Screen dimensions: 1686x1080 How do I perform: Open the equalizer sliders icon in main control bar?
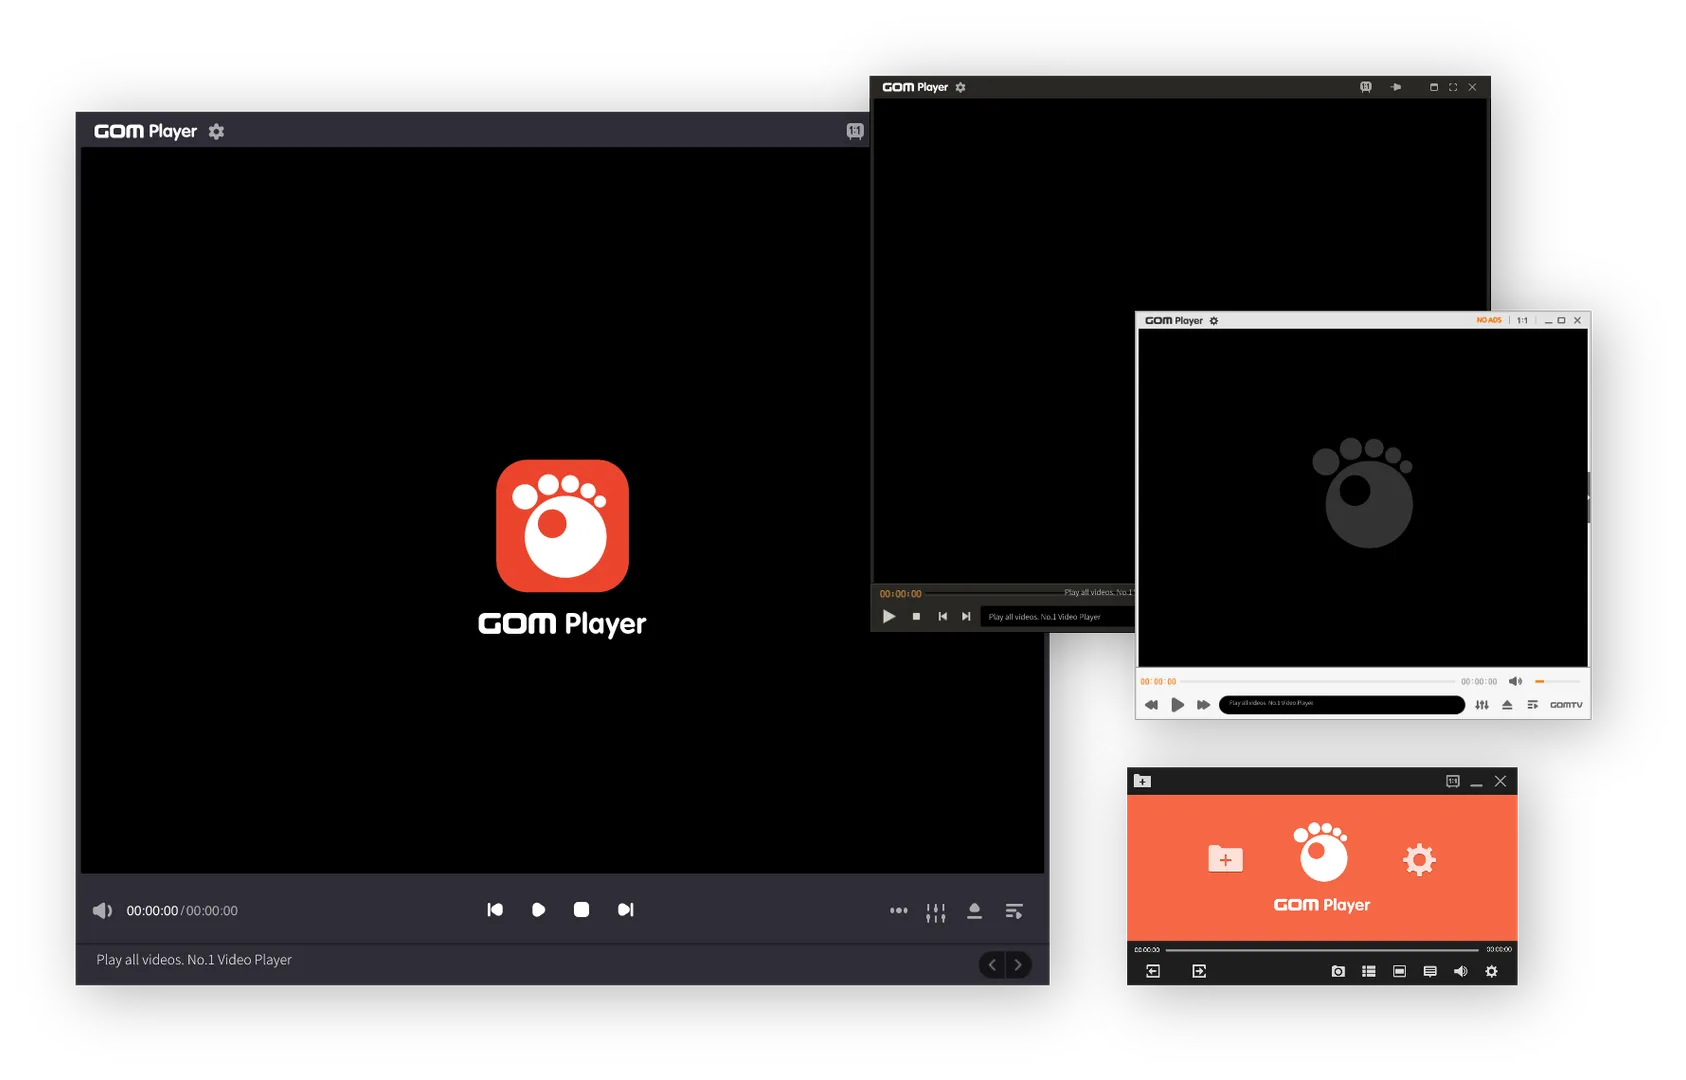[936, 910]
